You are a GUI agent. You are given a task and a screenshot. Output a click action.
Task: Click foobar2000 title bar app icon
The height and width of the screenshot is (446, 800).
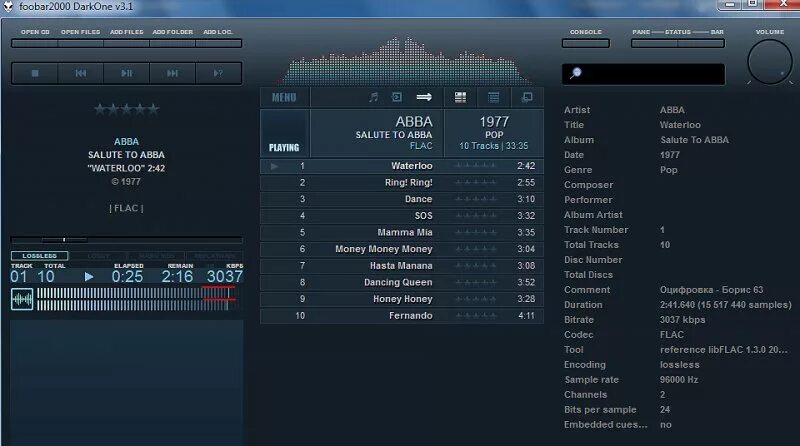[x=8, y=7]
